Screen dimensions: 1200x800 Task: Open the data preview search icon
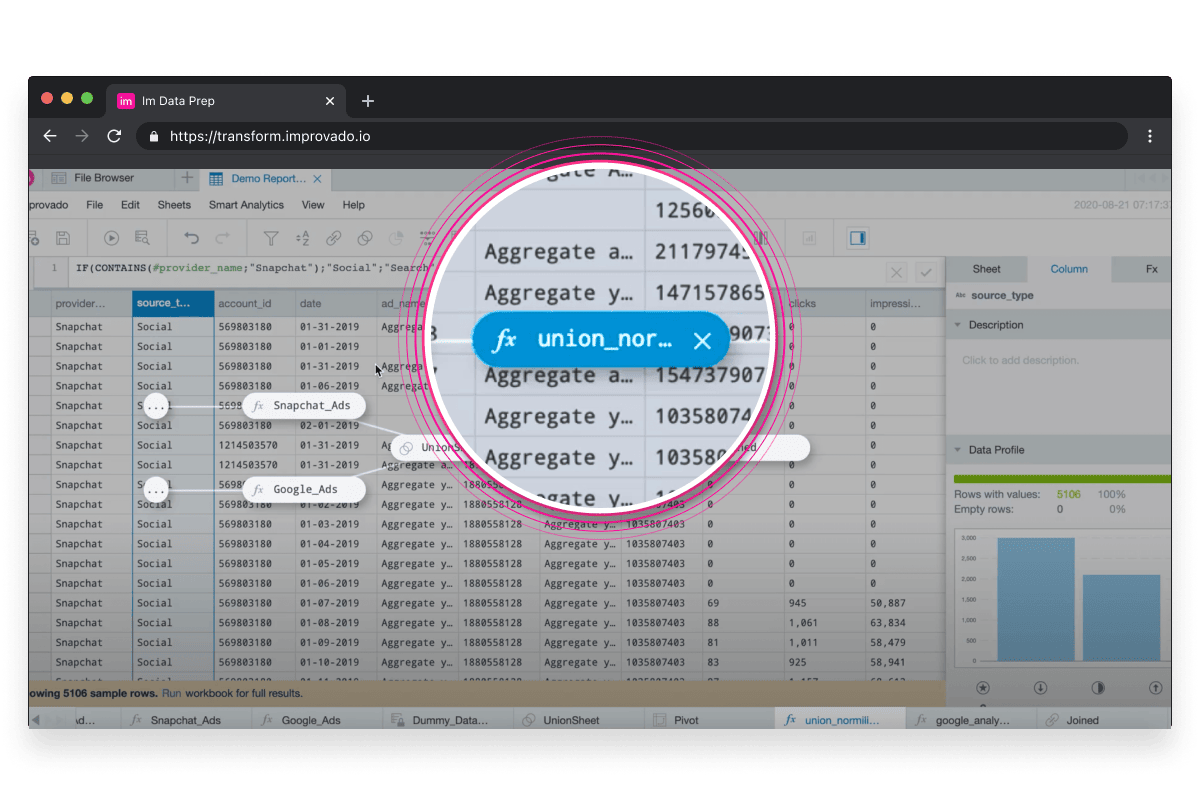[142, 238]
